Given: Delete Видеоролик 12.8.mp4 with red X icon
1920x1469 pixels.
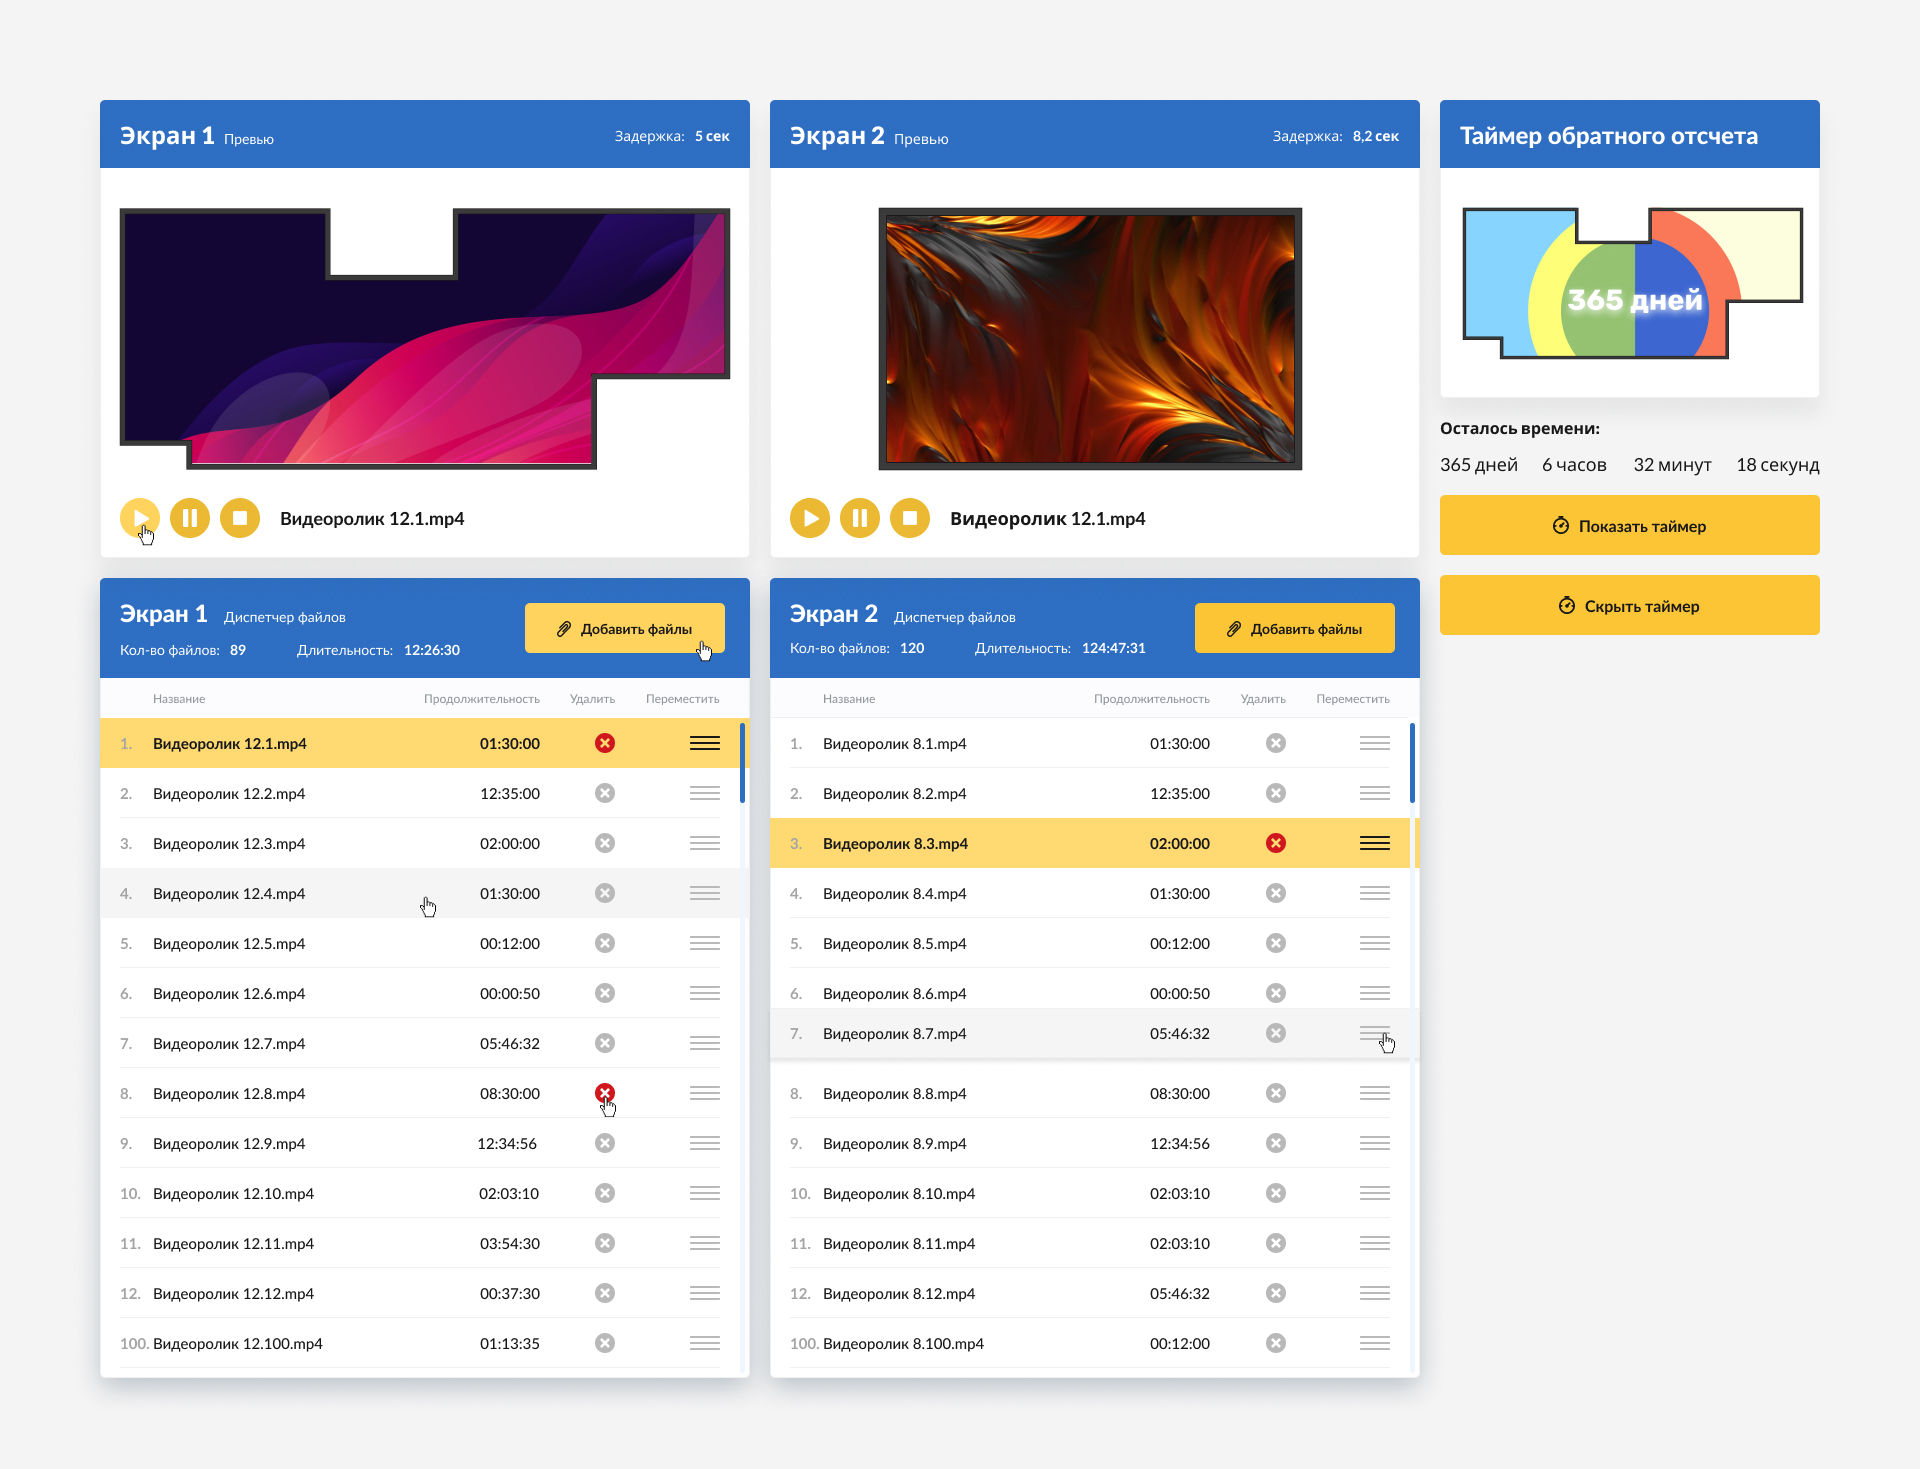Looking at the screenshot, I should [x=605, y=1092].
